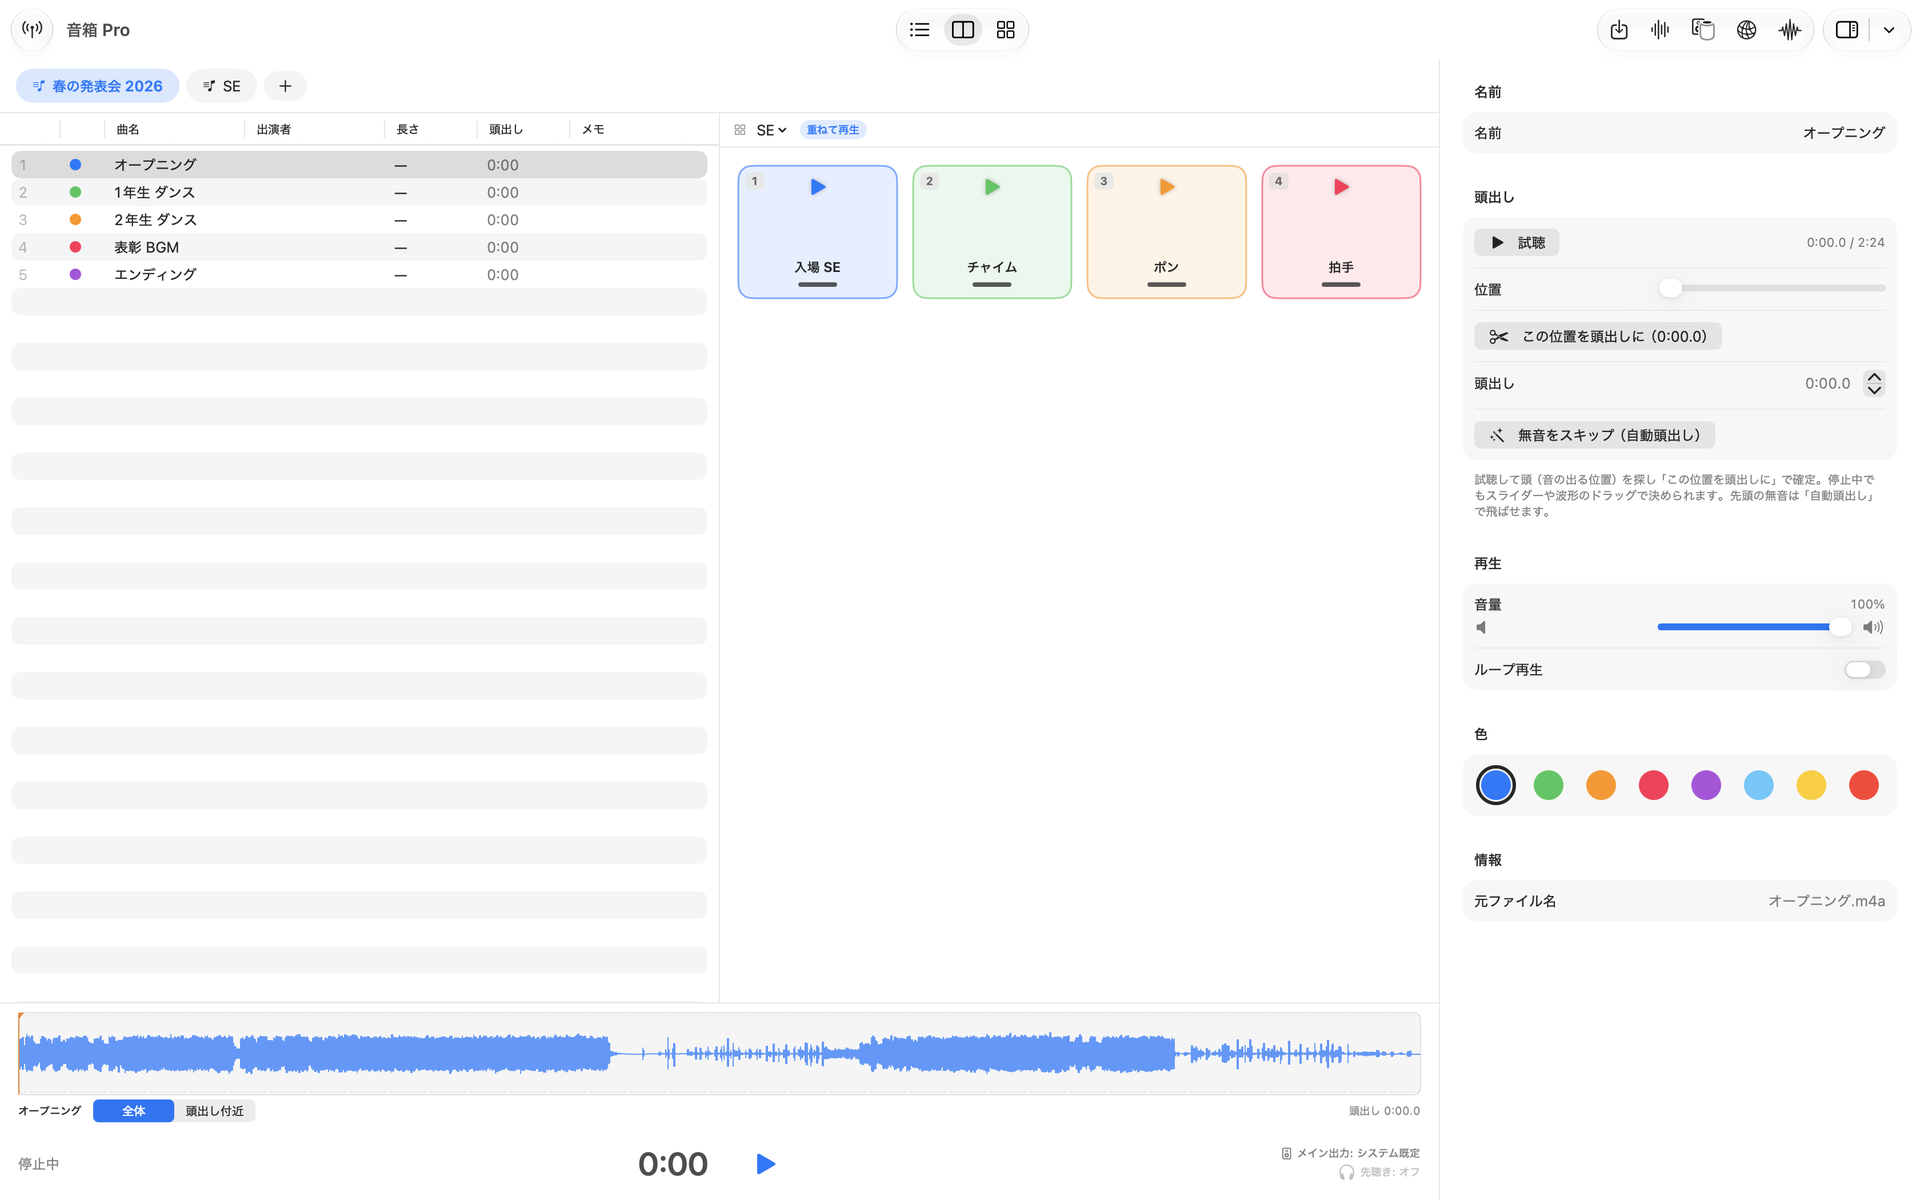
Task: Click the 音箱 Pro broadcast antenna icon
Action: coord(32,30)
